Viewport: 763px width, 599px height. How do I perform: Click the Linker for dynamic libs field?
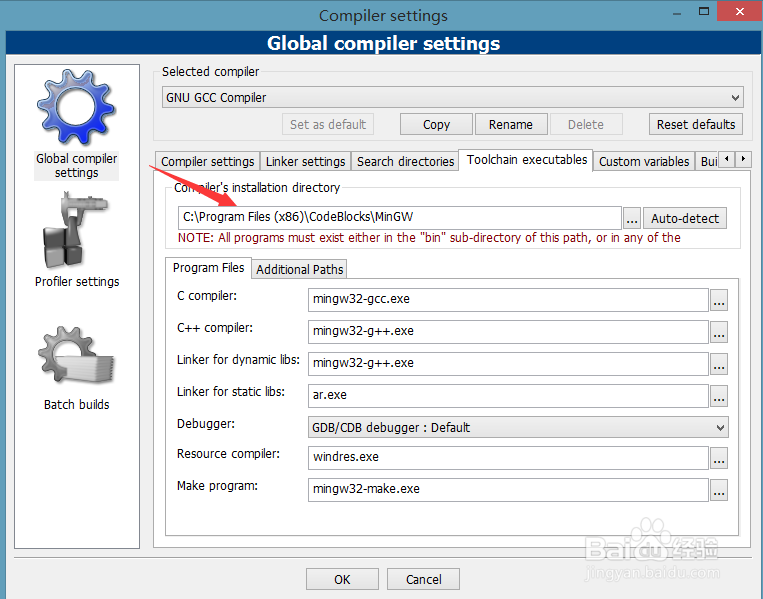point(508,363)
